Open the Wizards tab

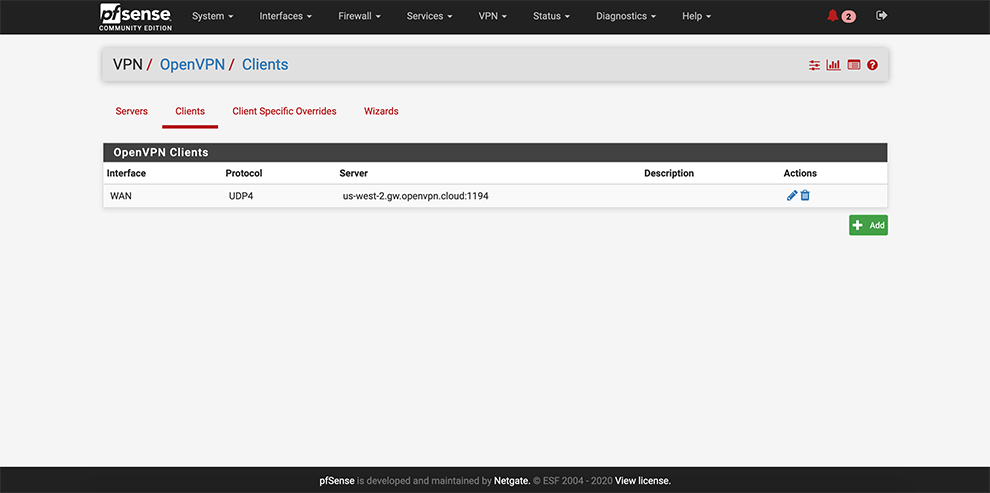click(x=381, y=111)
